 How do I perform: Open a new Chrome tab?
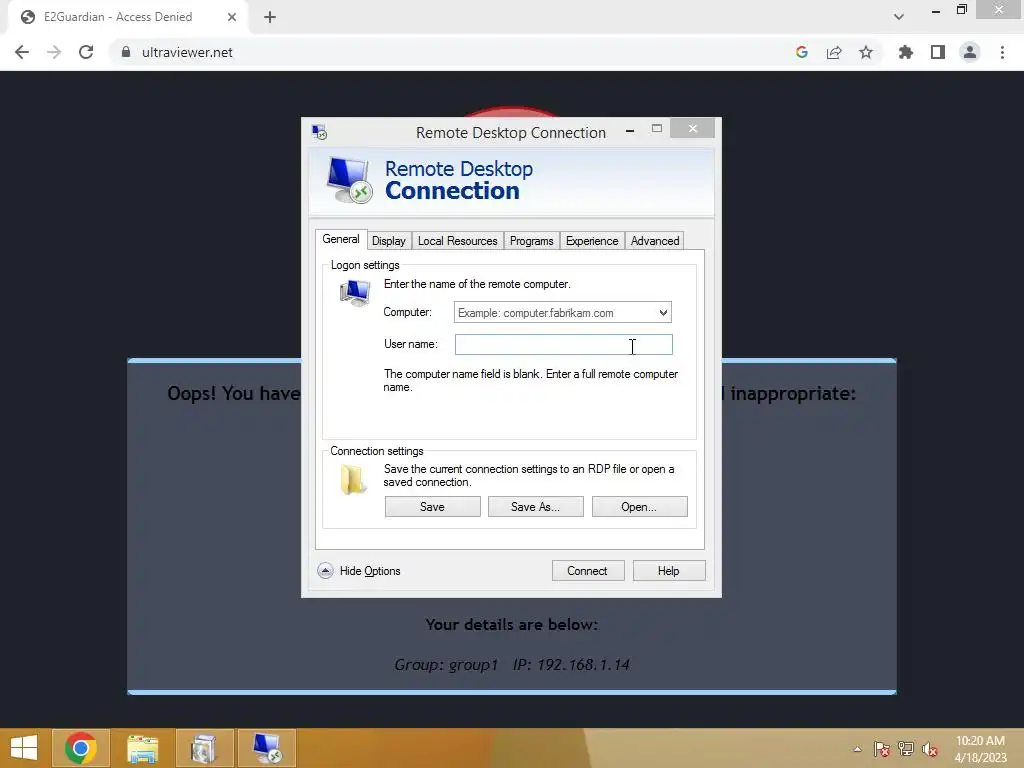(x=270, y=17)
